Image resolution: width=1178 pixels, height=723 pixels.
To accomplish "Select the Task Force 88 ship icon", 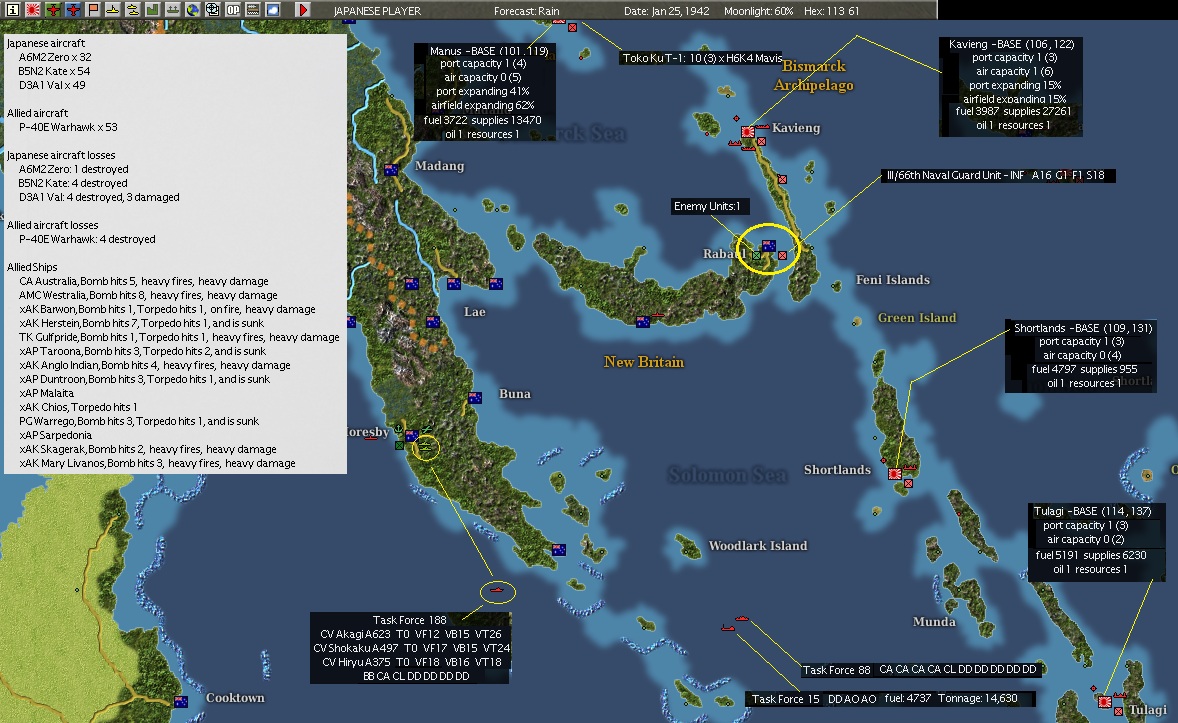I will click(742, 619).
